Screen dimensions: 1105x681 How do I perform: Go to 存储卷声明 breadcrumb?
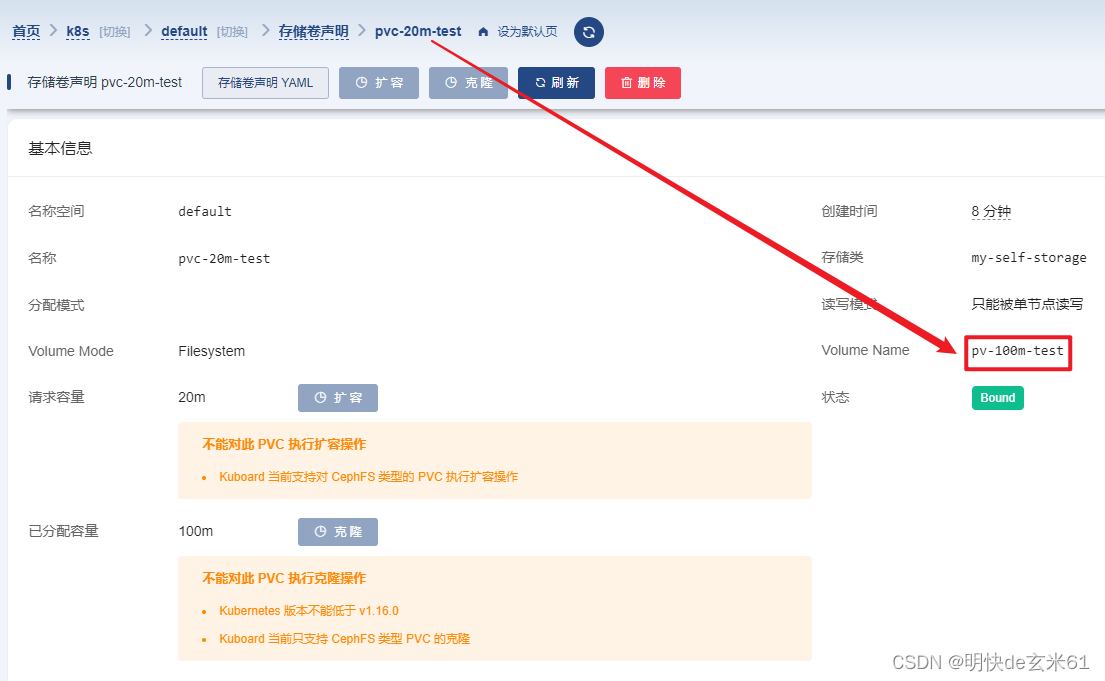tap(314, 32)
